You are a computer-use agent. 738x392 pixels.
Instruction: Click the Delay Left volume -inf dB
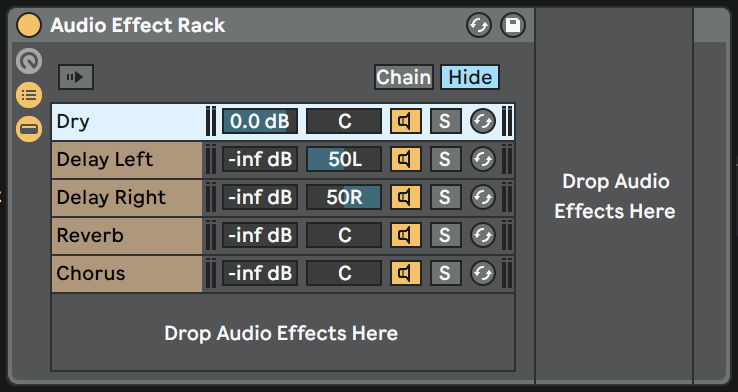(260, 160)
